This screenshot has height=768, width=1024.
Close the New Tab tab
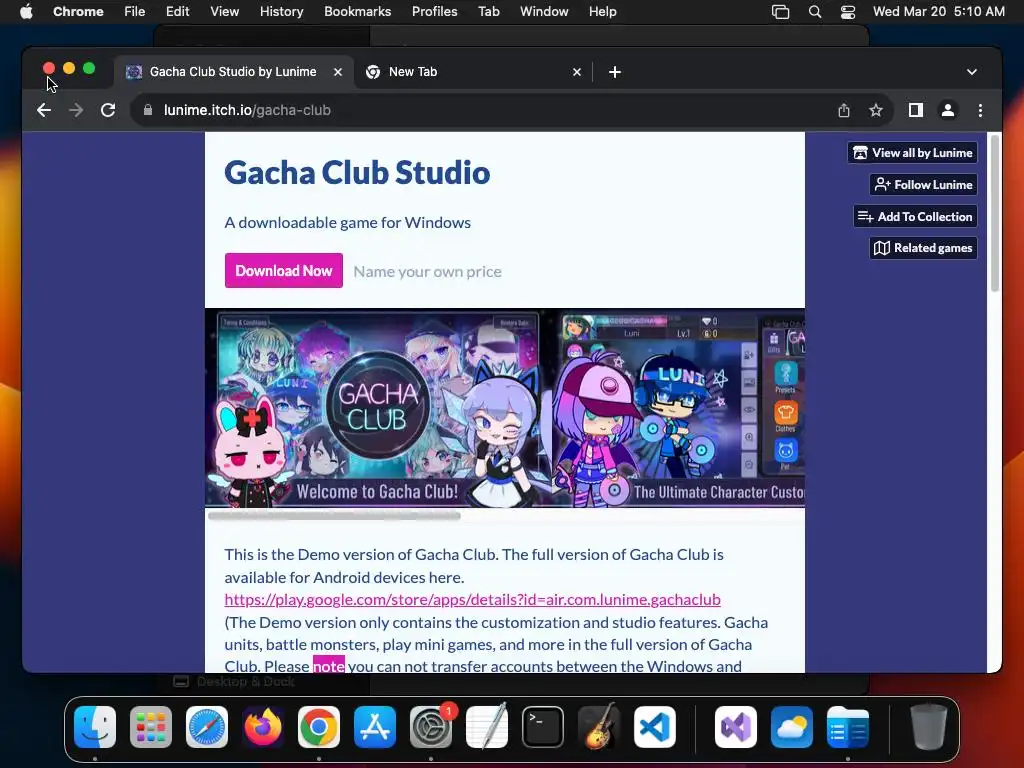[x=577, y=72]
